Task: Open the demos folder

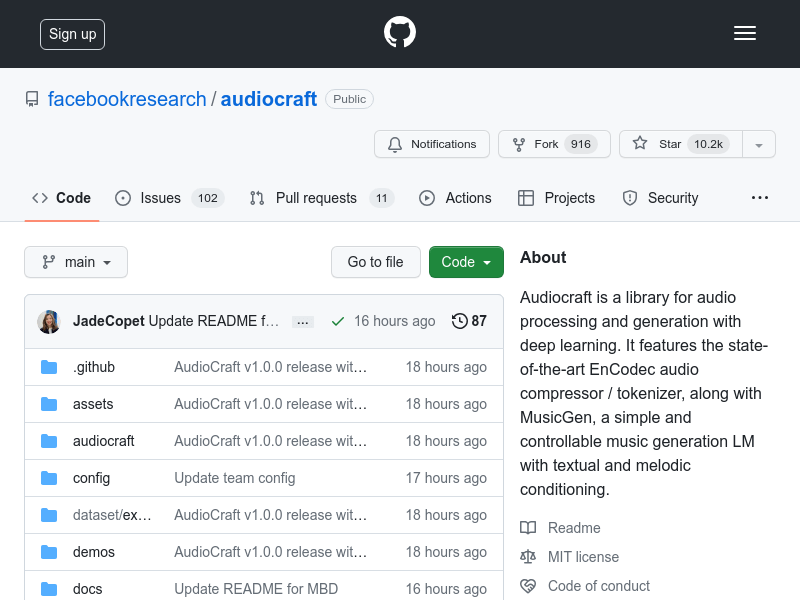Action: tap(94, 552)
